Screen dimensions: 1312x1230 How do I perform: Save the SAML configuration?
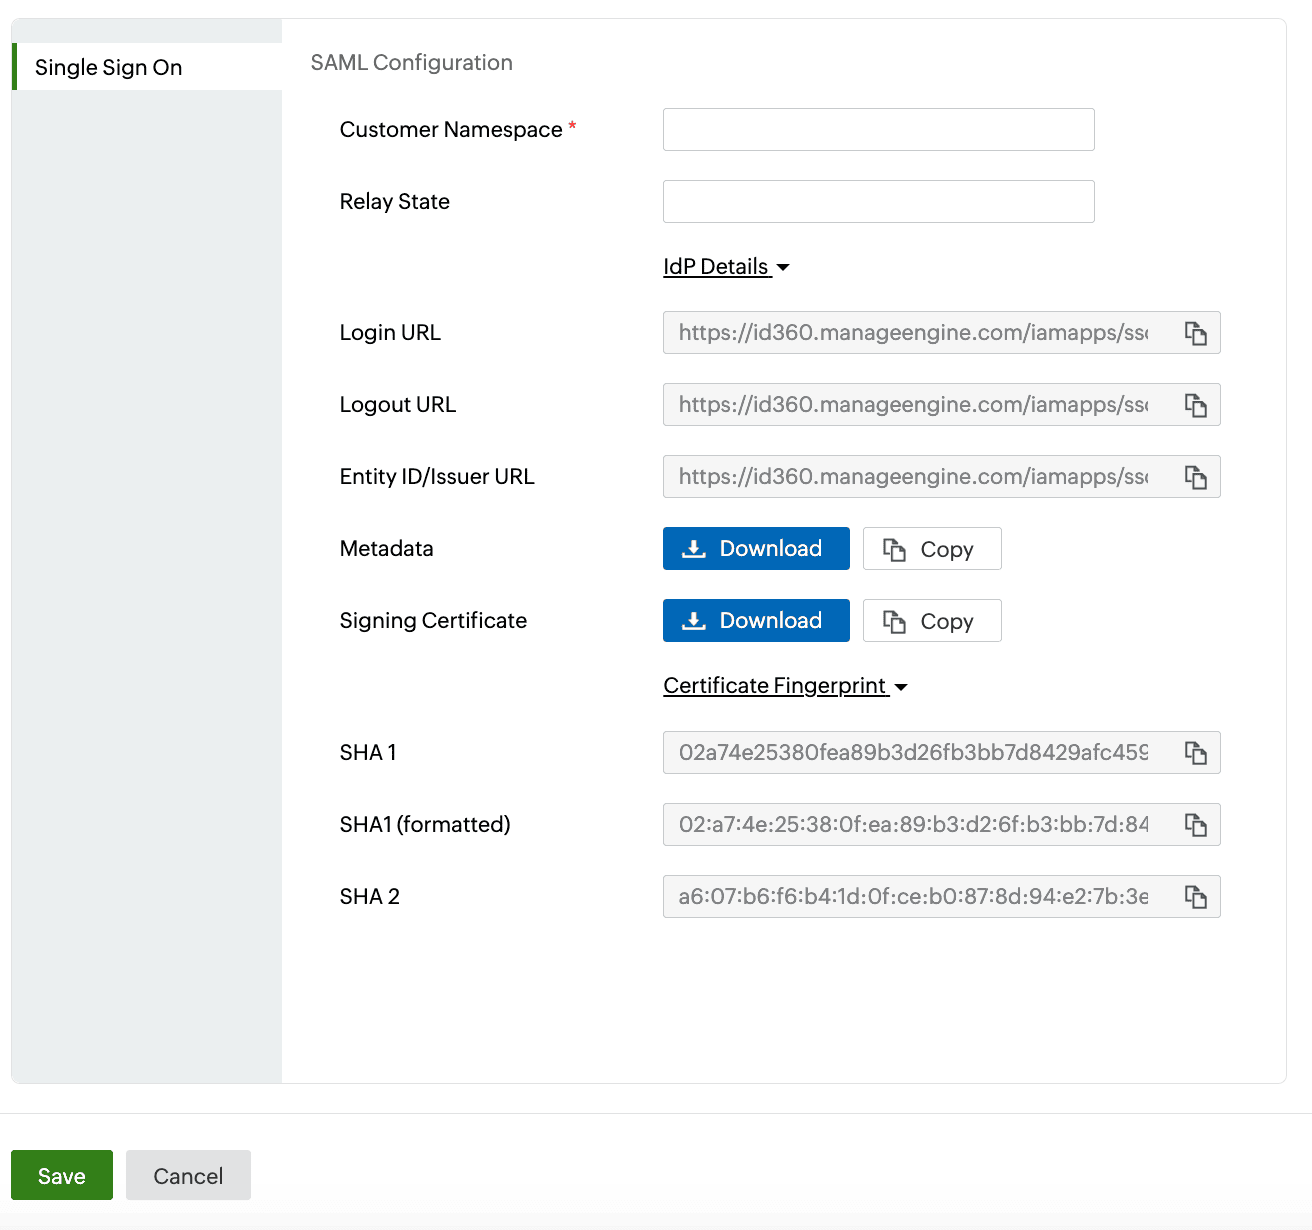pyautogui.click(x=62, y=1175)
